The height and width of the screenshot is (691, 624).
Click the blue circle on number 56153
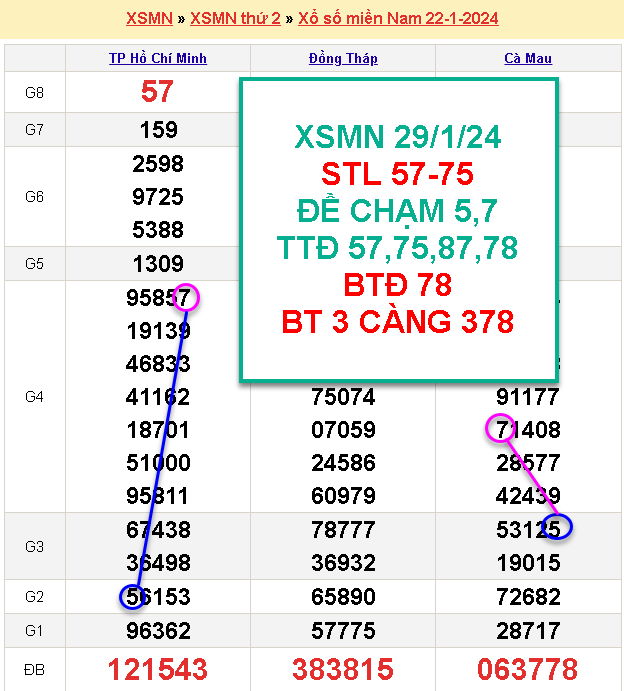coord(132,597)
